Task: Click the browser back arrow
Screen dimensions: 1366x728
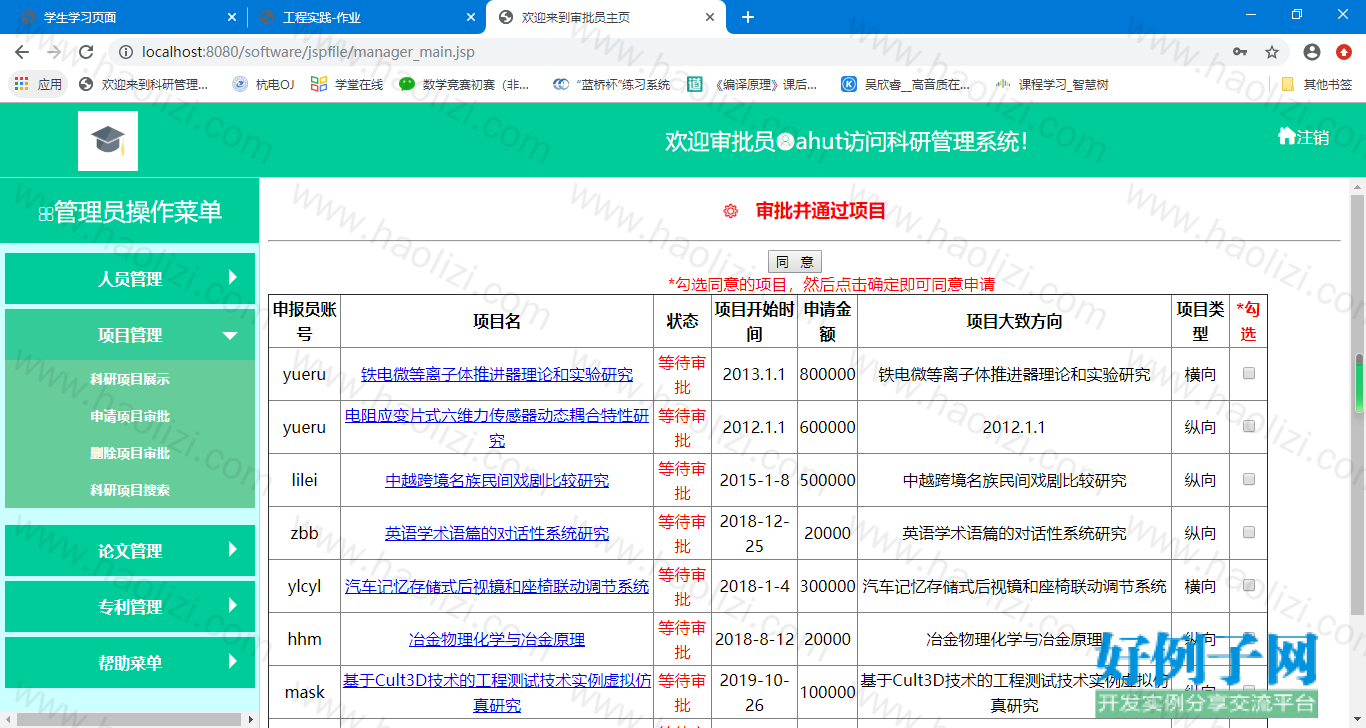Action: click(22, 52)
